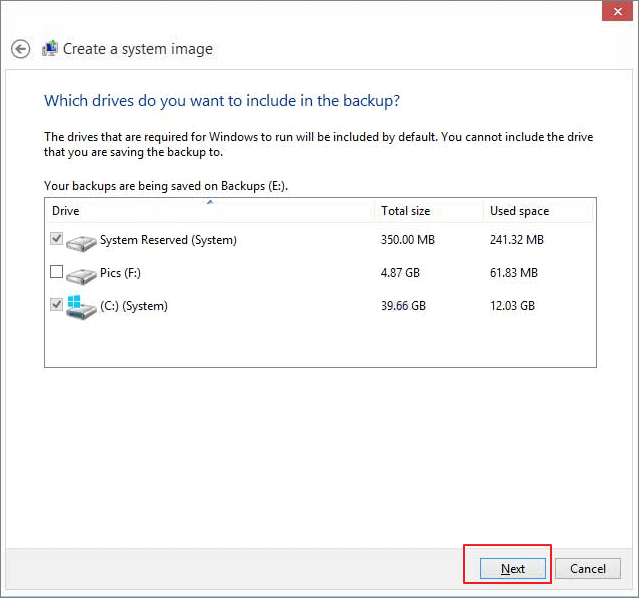639x598 pixels.
Task: Toggle the (C:) (System) checkbox
Action: tap(56, 305)
